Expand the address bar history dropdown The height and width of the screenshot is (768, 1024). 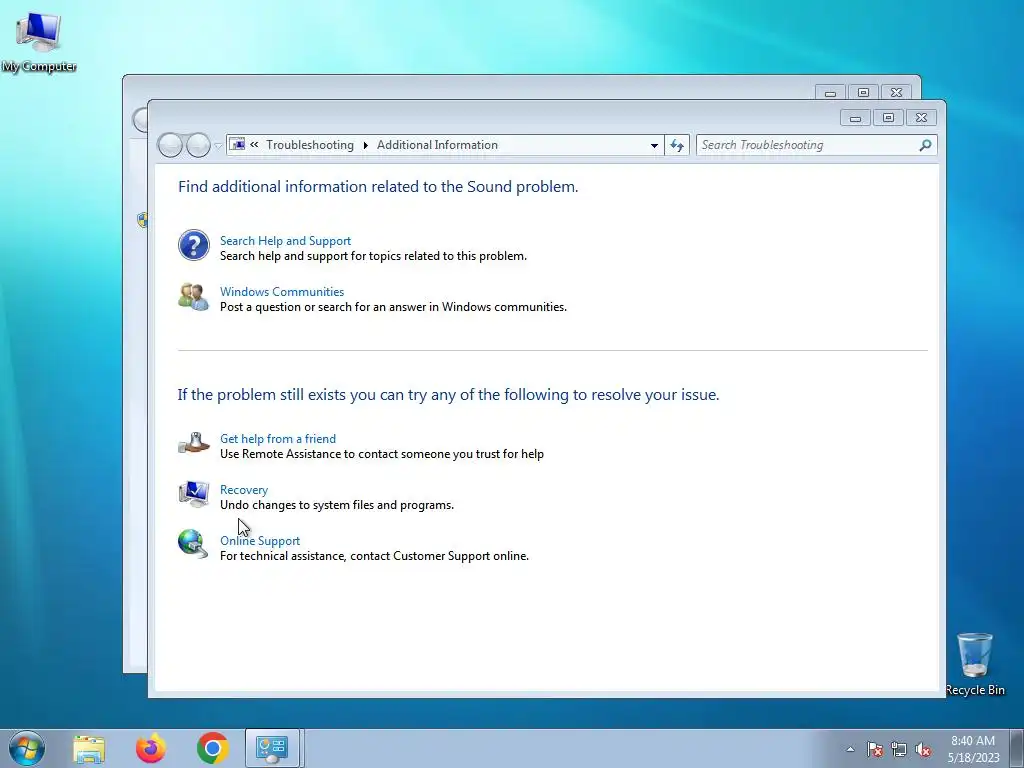[x=654, y=146]
